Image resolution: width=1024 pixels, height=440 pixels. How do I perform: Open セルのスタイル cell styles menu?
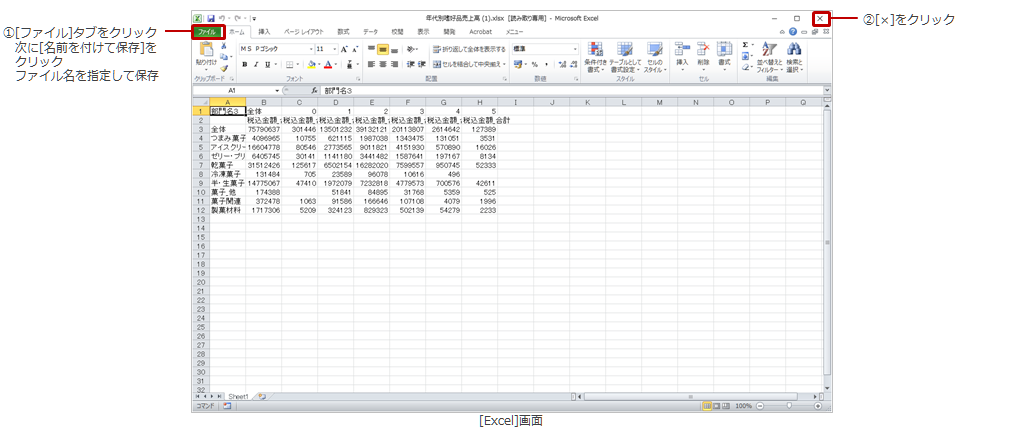click(654, 57)
